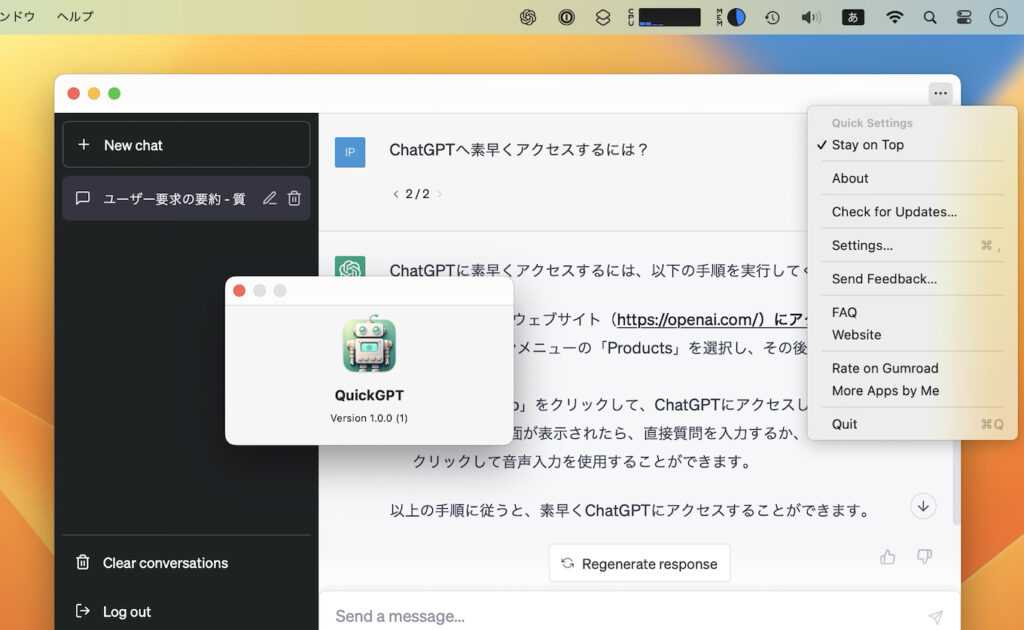The height and width of the screenshot is (630, 1024).
Task: Click the QuickGPT robot logo in About window
Action: click(x=369, y=345)
